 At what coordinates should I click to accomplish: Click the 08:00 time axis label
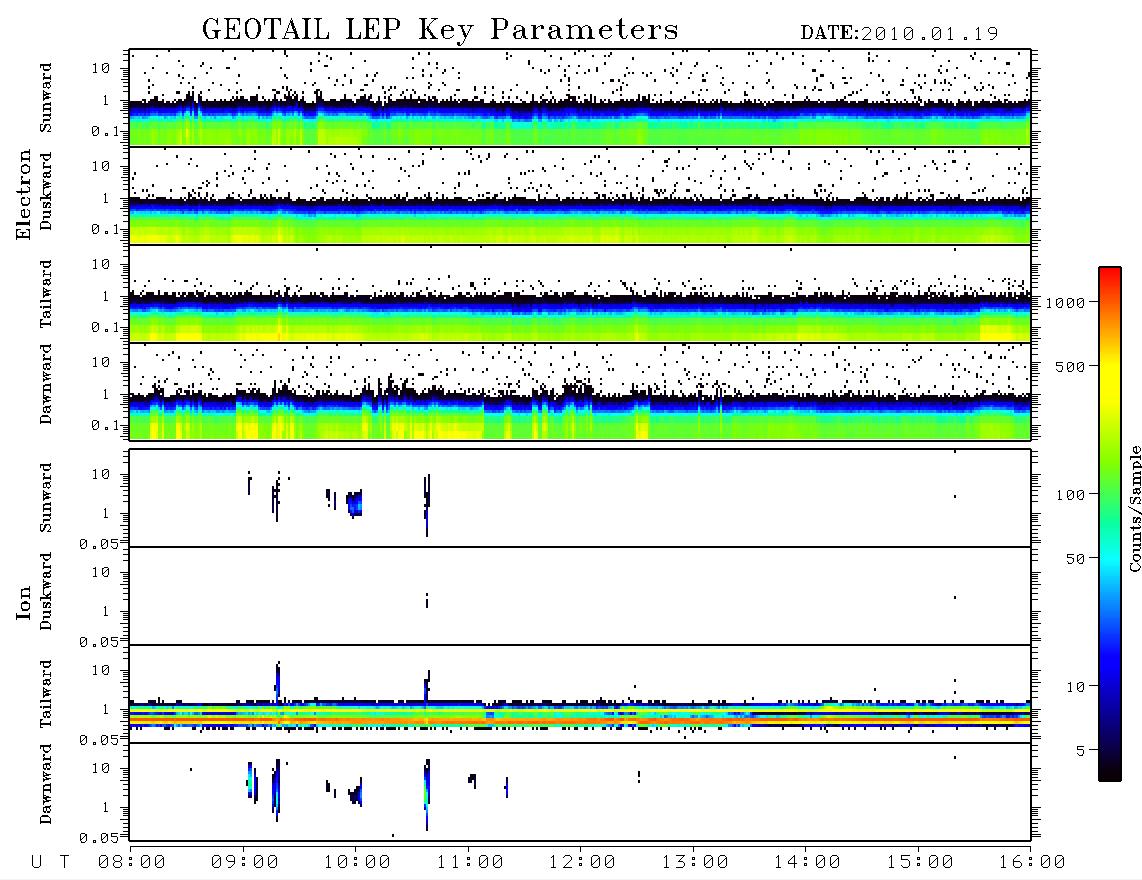click(x=132, y=862)
